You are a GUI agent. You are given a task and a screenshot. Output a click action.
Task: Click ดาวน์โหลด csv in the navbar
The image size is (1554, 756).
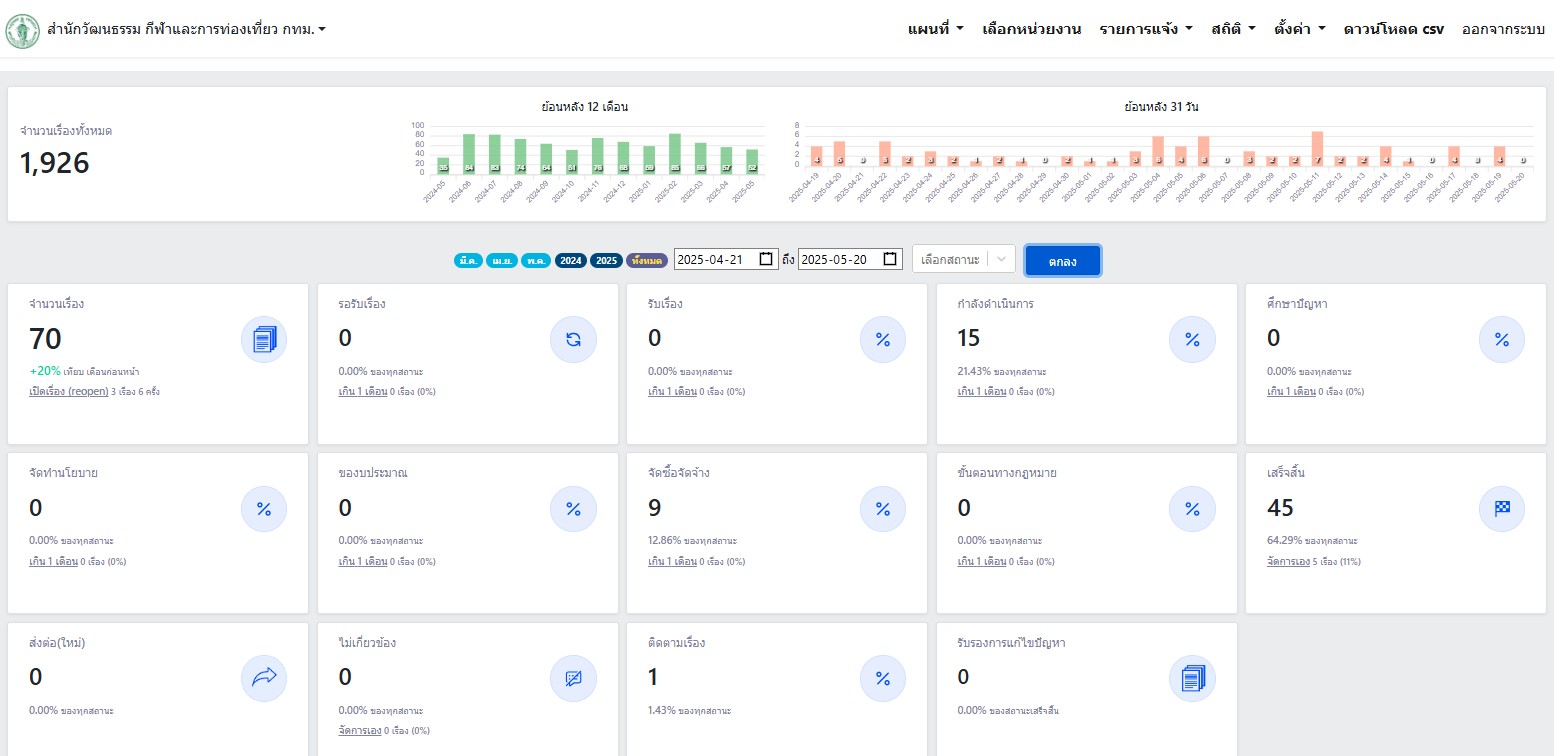click(x=1393, y=30)
